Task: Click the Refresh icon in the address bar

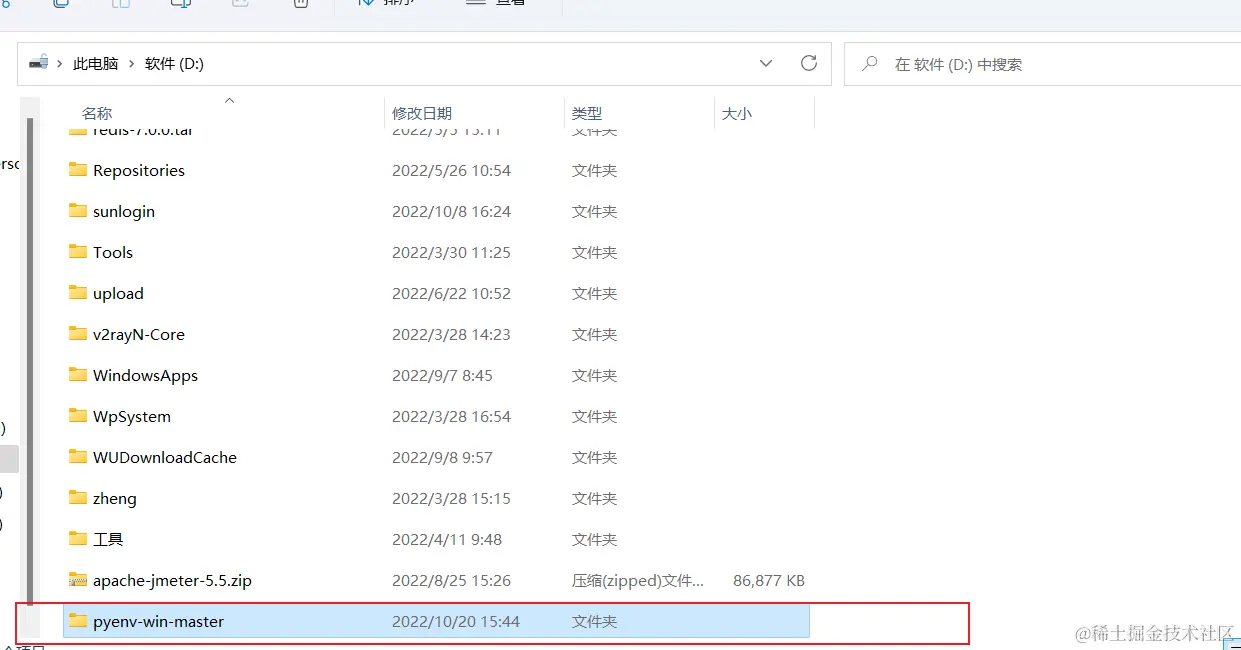Action: (x=809, y=62)
